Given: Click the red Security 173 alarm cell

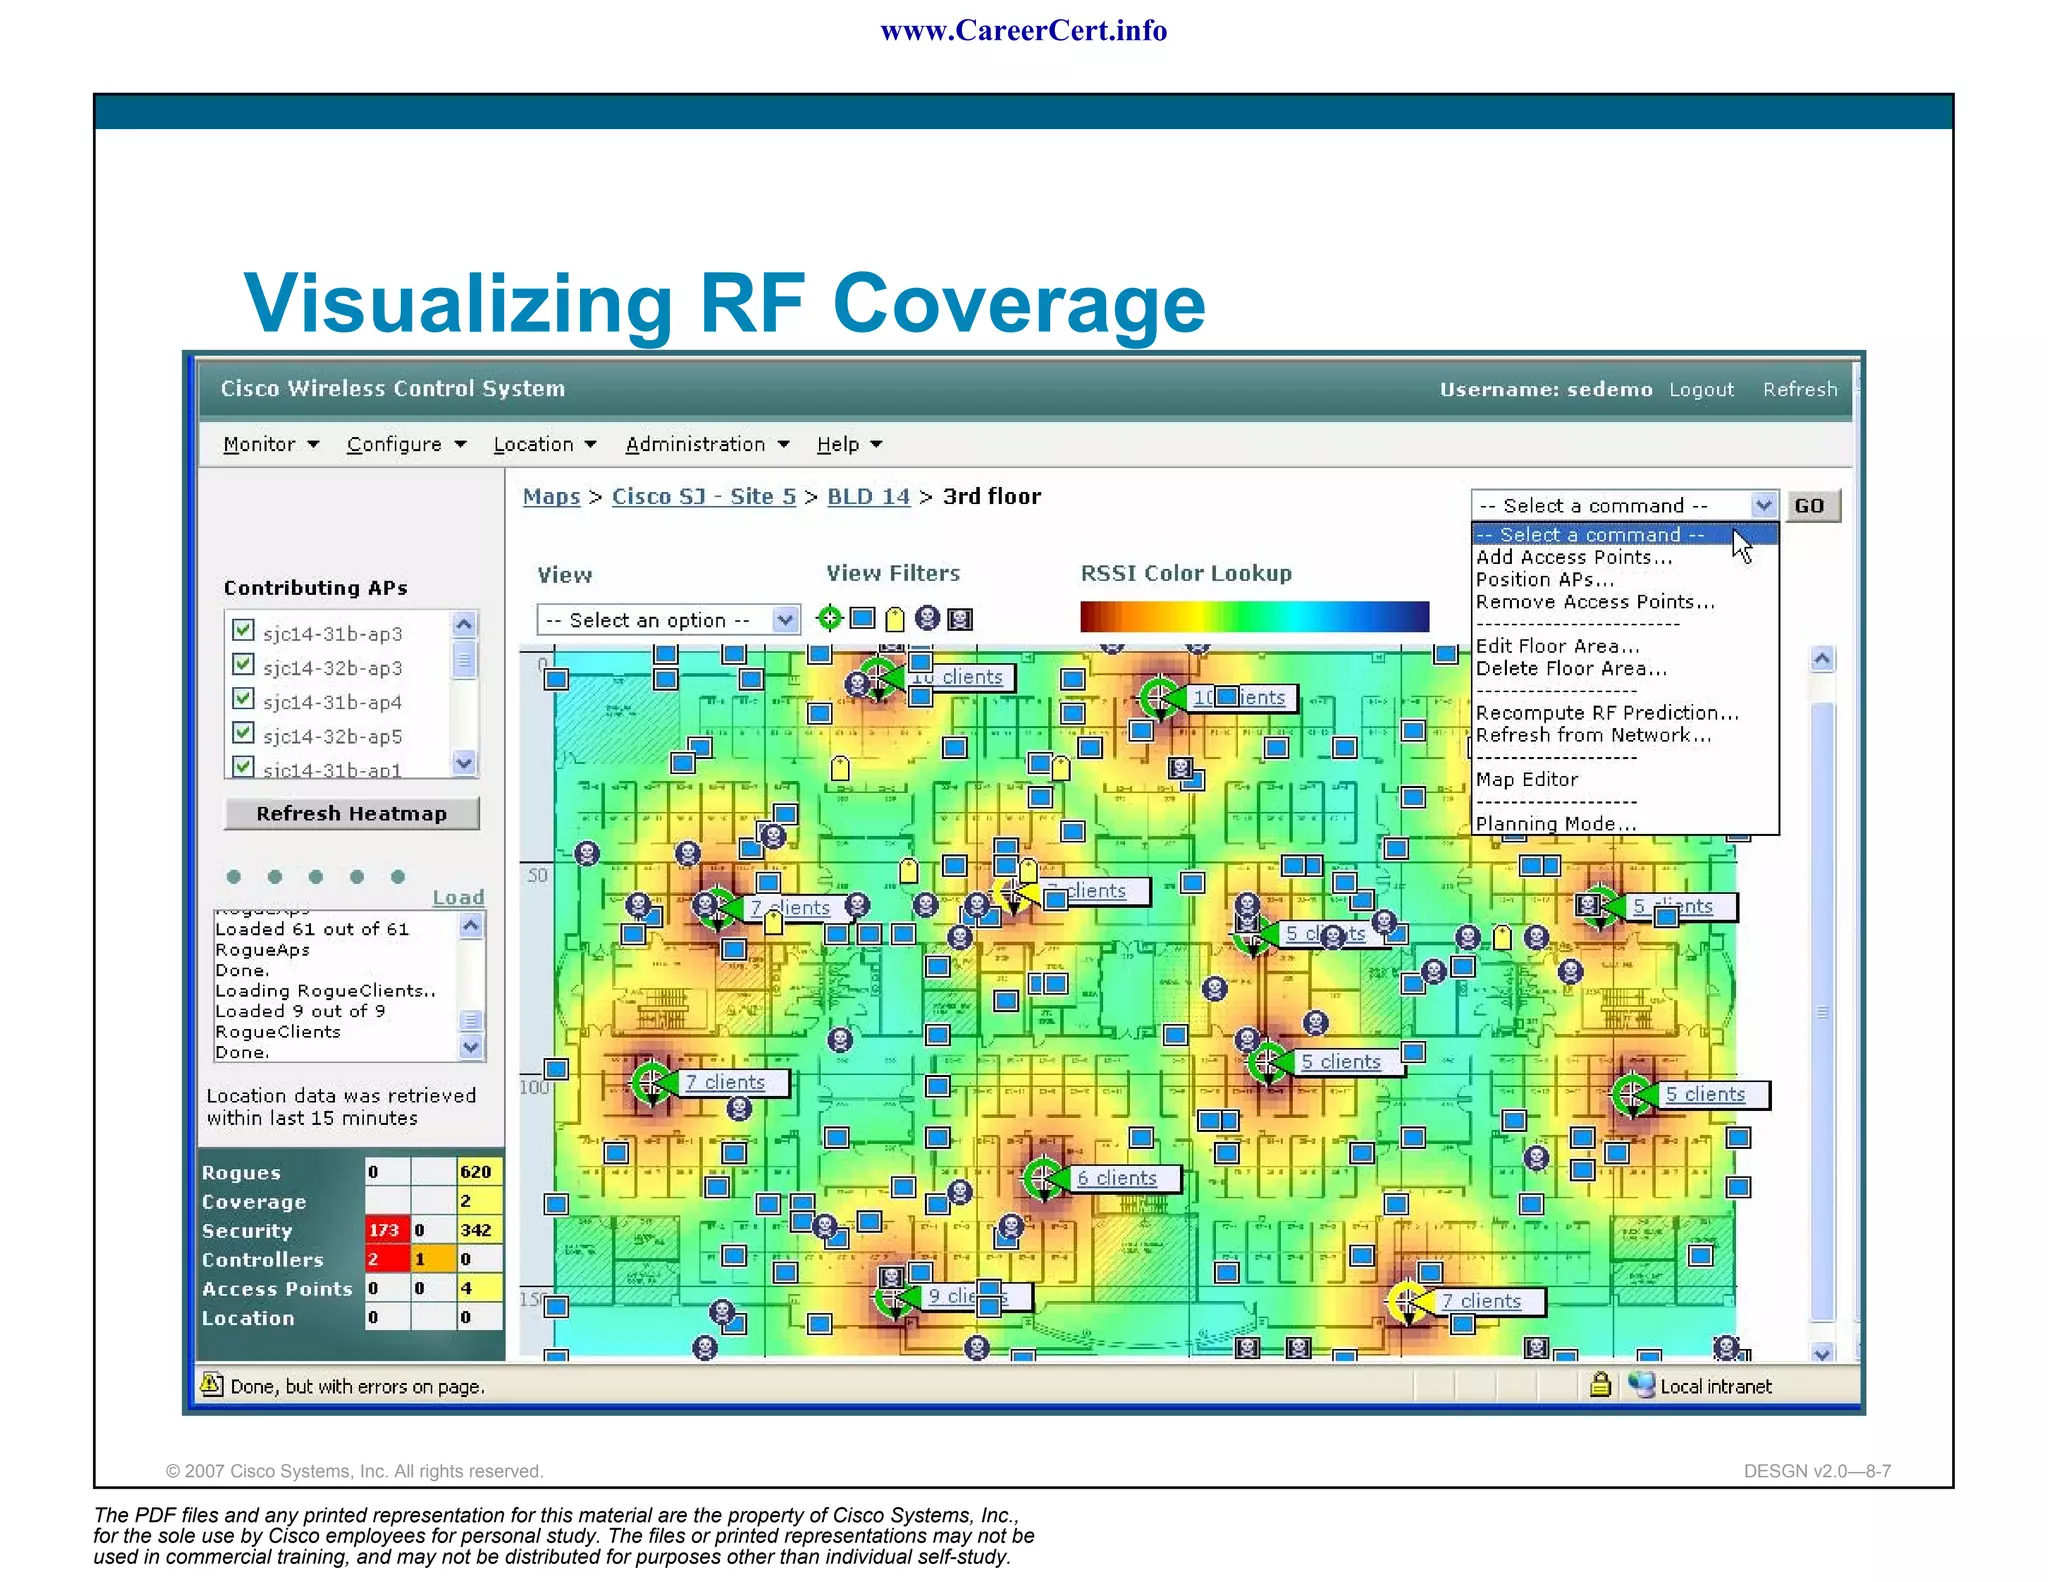Looking at the screenshot, I should coord(387,1229).
